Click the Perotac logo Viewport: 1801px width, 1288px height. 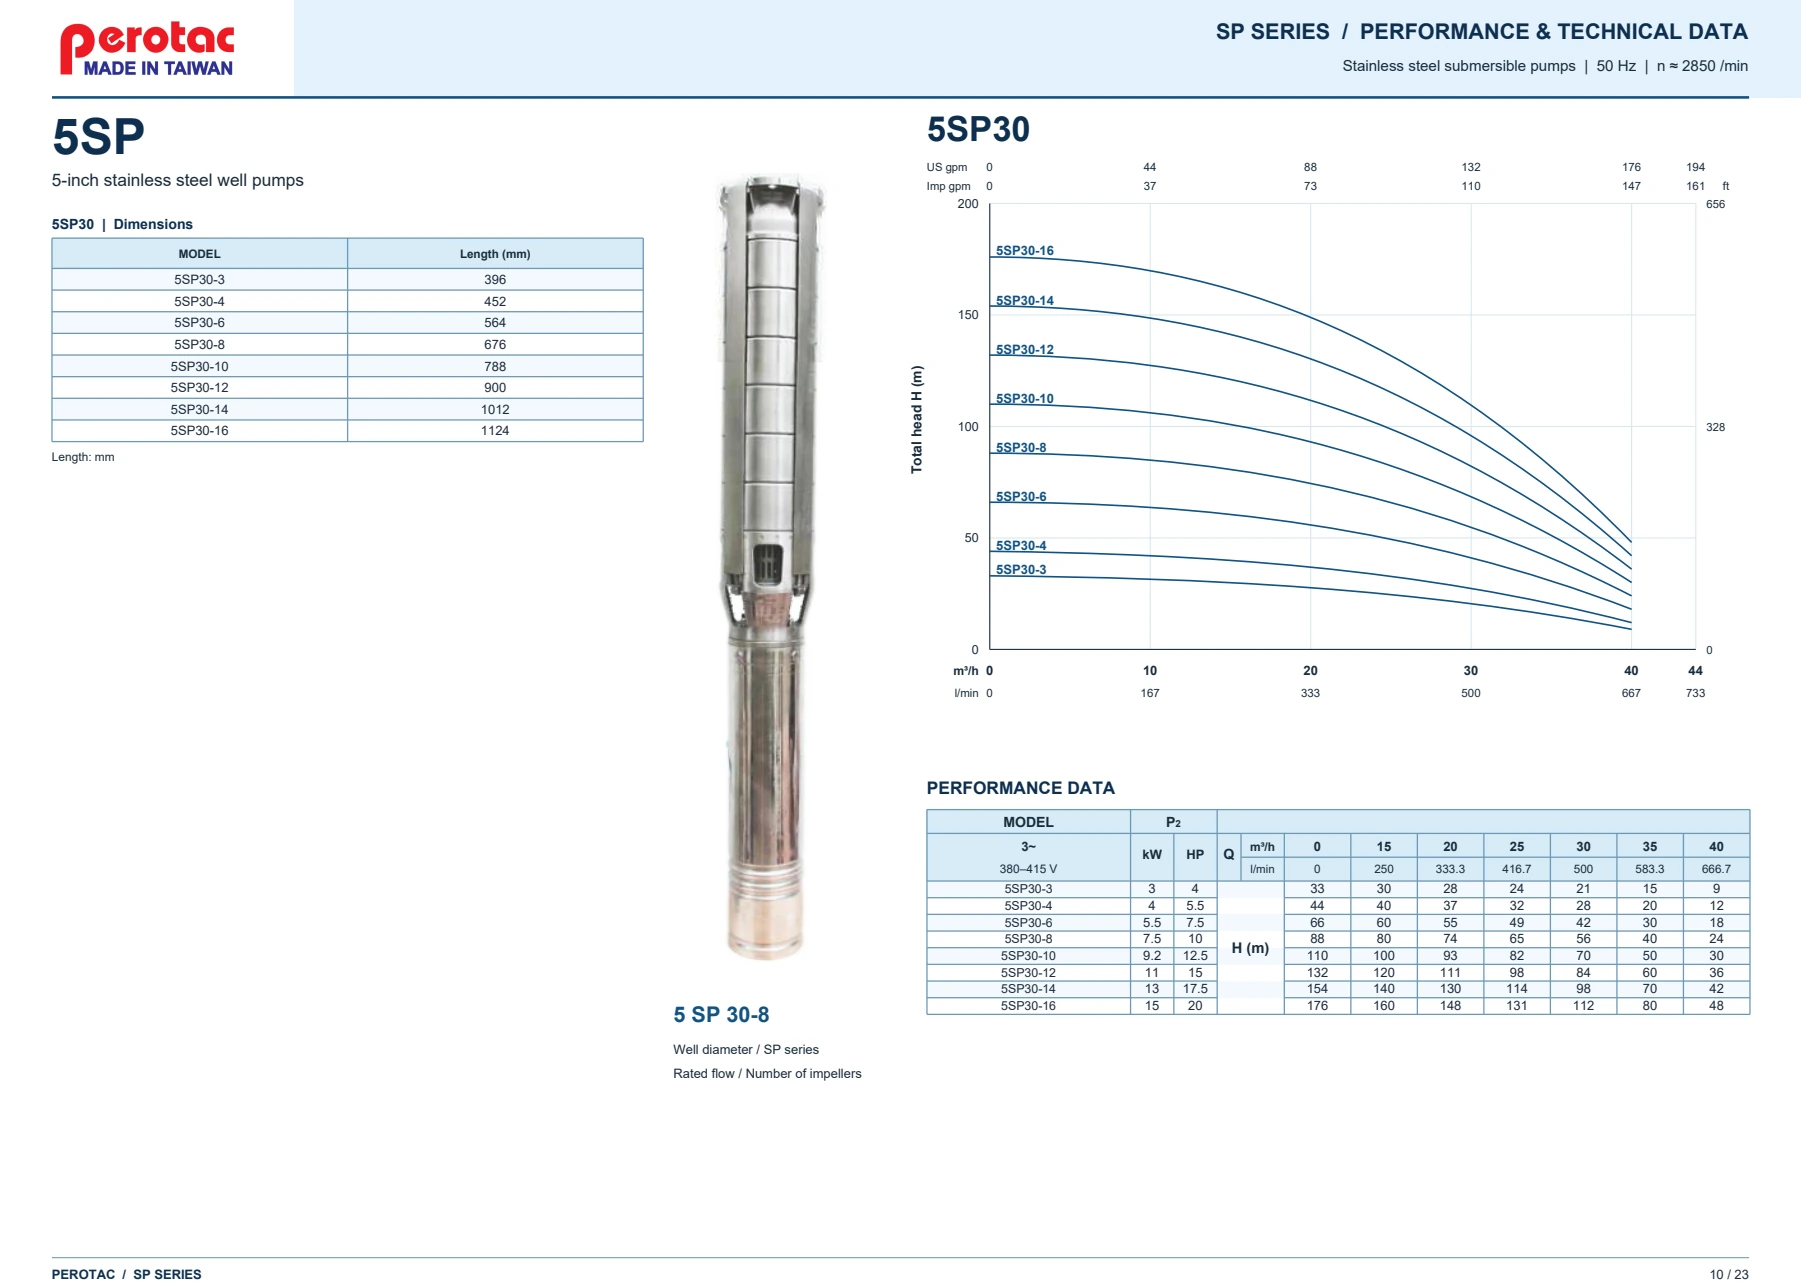(147, 49)
